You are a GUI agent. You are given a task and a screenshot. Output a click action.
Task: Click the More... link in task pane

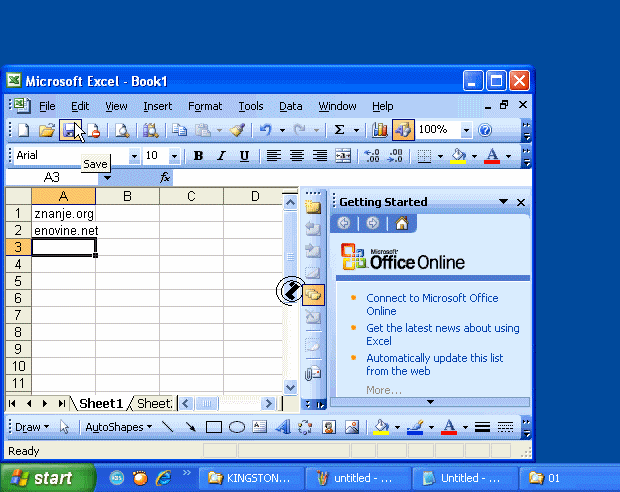(384, 390)
